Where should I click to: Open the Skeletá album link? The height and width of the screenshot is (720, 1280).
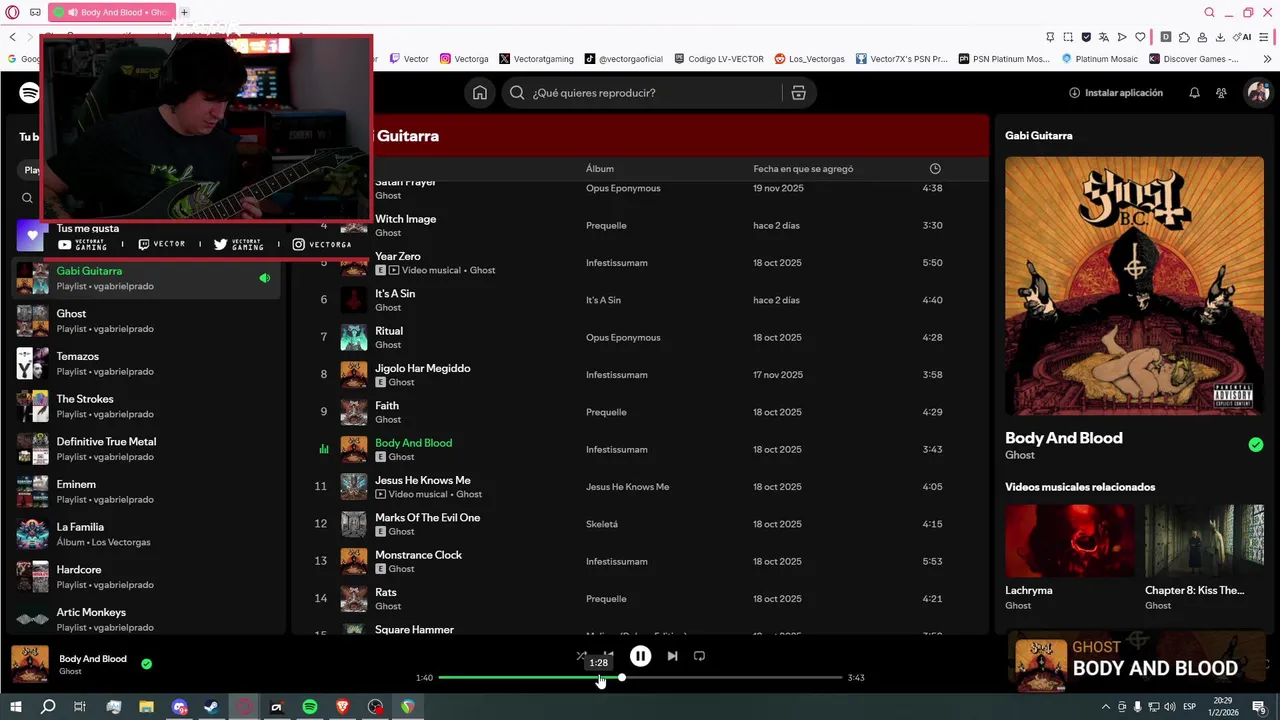point(602,524)
